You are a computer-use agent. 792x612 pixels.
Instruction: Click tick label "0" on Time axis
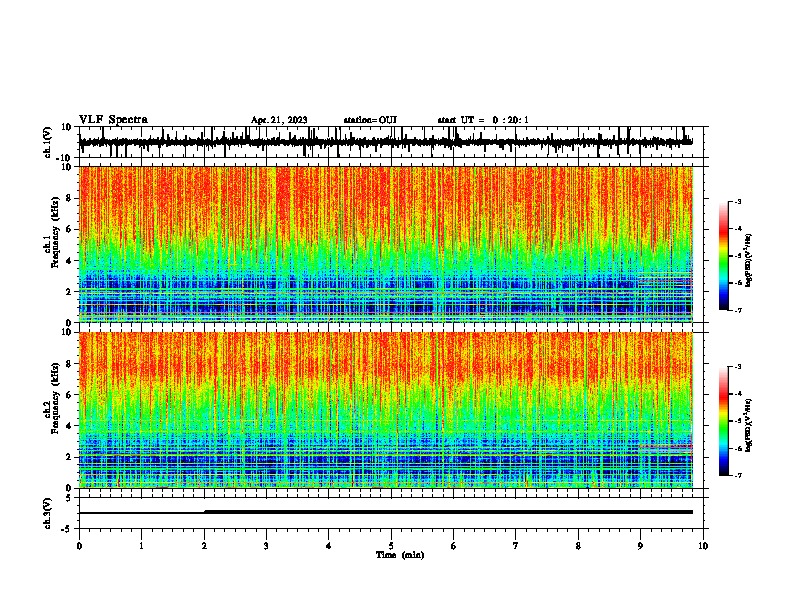79,546
